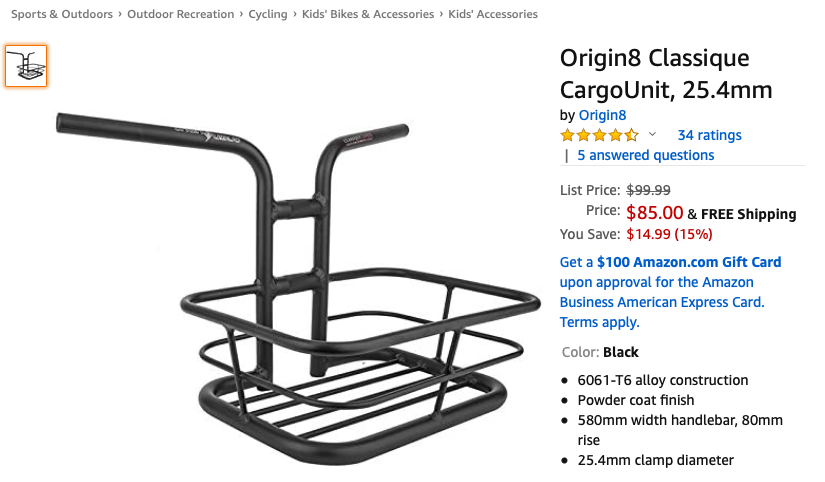Image resolution: width=825 pixels, height=482 pixels.
Task: Visit the Origin8 brand page link
Action: point(602,114)
